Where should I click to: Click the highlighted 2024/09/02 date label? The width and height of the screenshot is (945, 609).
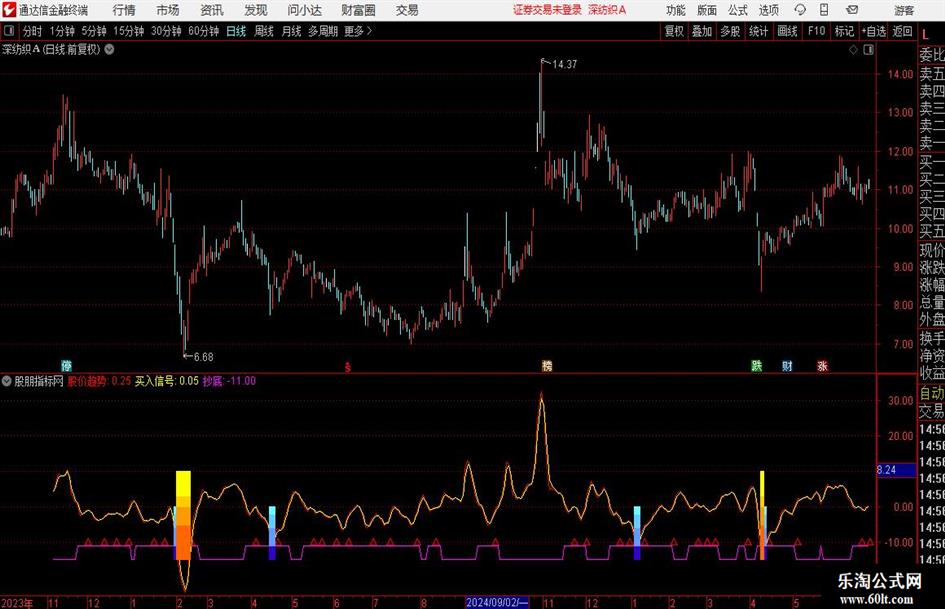pos(497,602)
